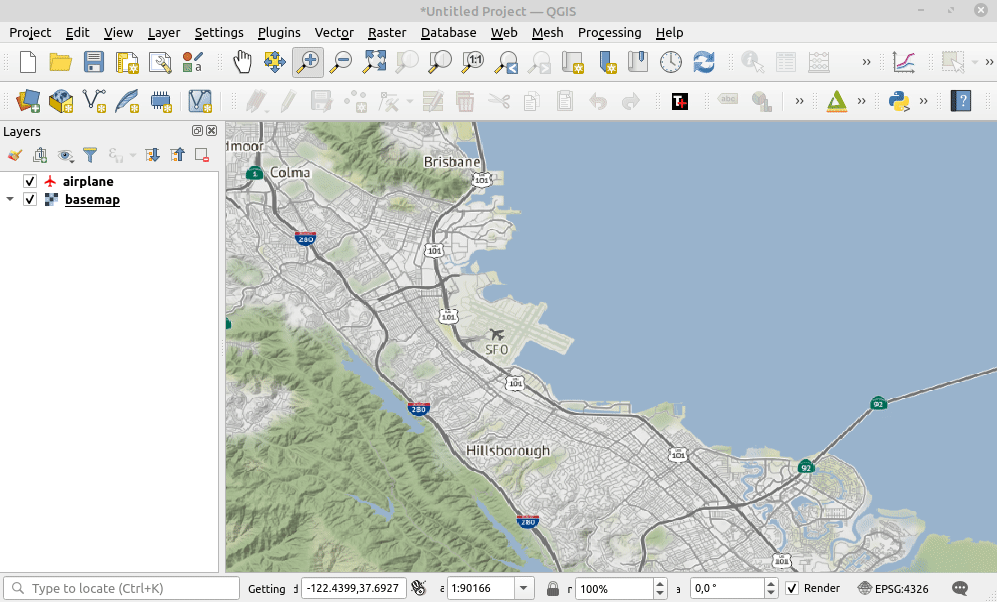Open the Settings menu
997x602 pixels.
[x=219, y=32]
